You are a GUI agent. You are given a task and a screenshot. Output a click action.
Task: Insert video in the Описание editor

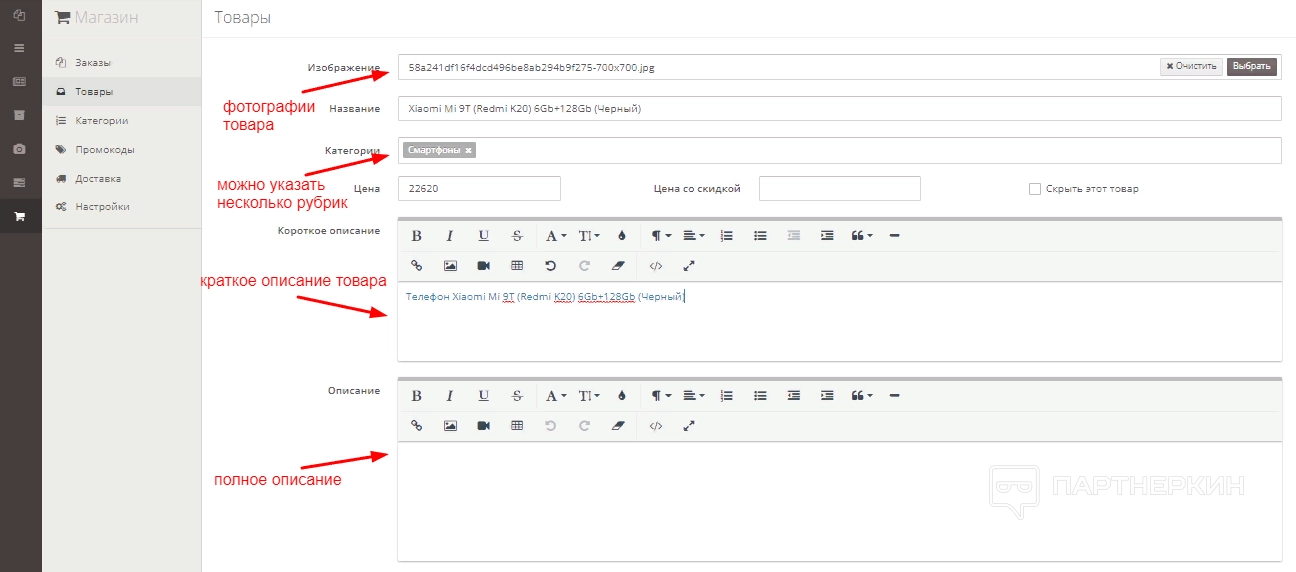click(x=483, y=426)
